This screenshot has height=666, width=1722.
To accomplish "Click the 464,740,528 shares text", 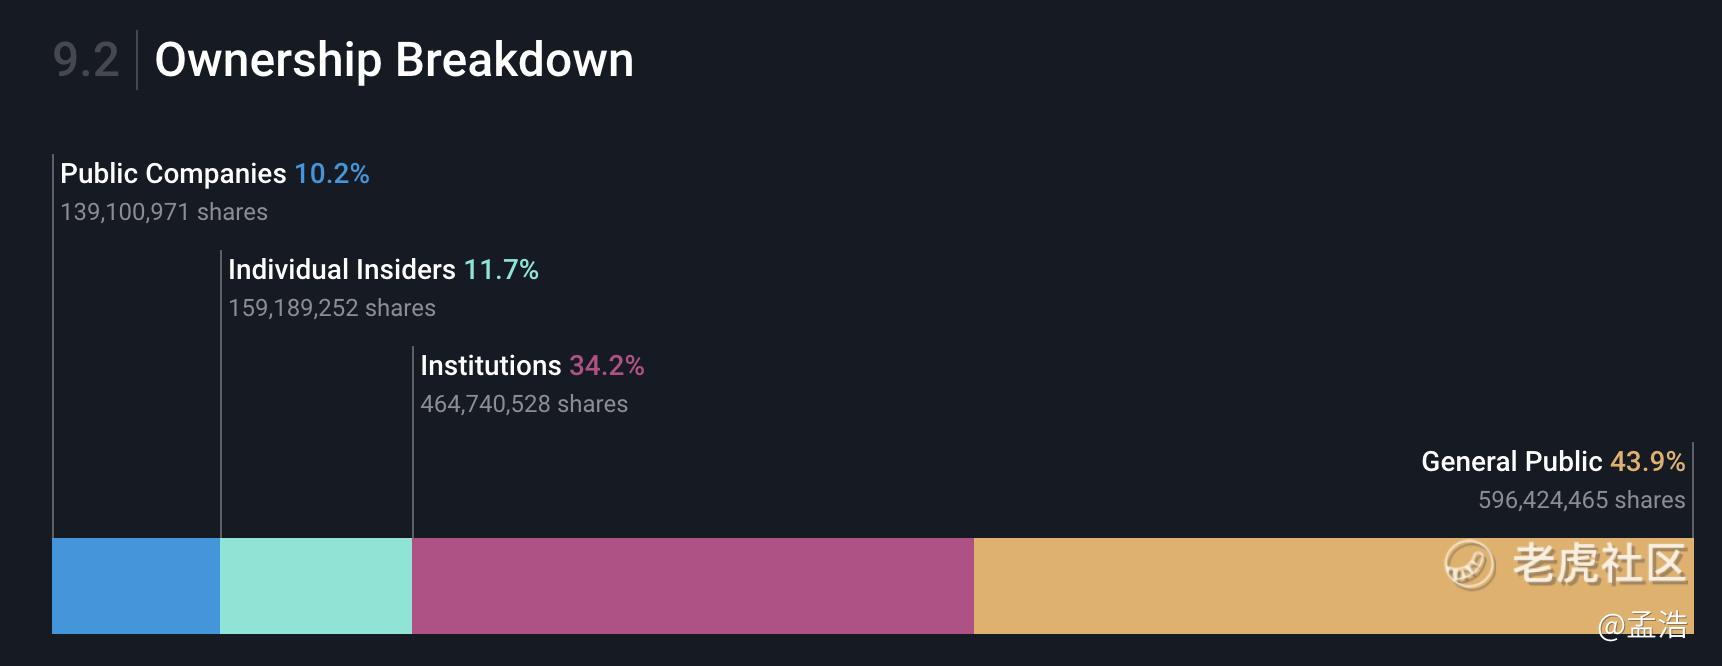I will click(524, 404).
